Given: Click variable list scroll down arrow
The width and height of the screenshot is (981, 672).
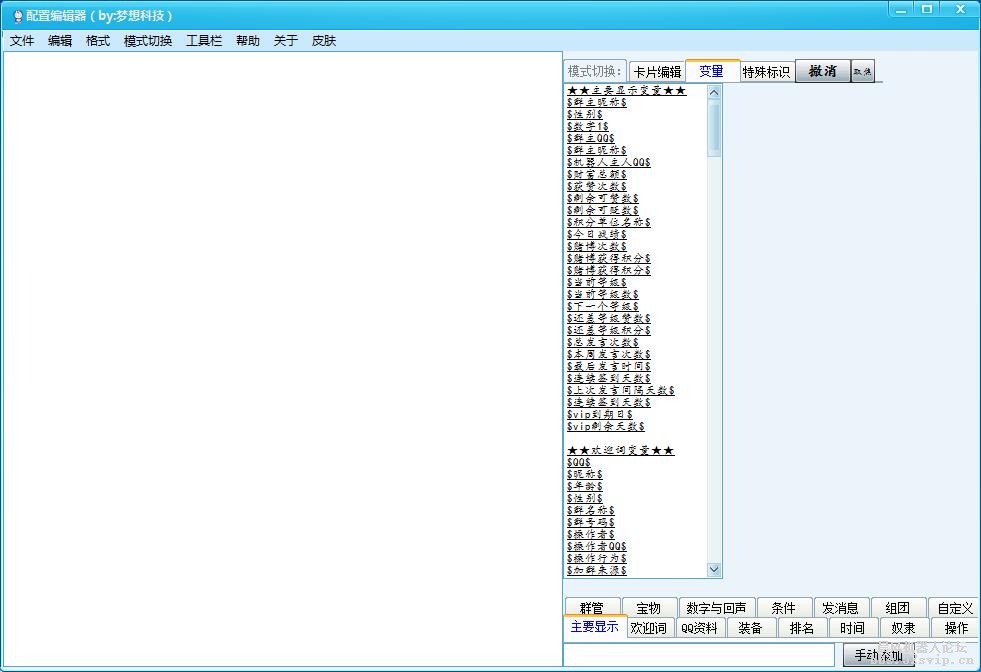Looking at the screenshot, I should (x=714, y=570).
